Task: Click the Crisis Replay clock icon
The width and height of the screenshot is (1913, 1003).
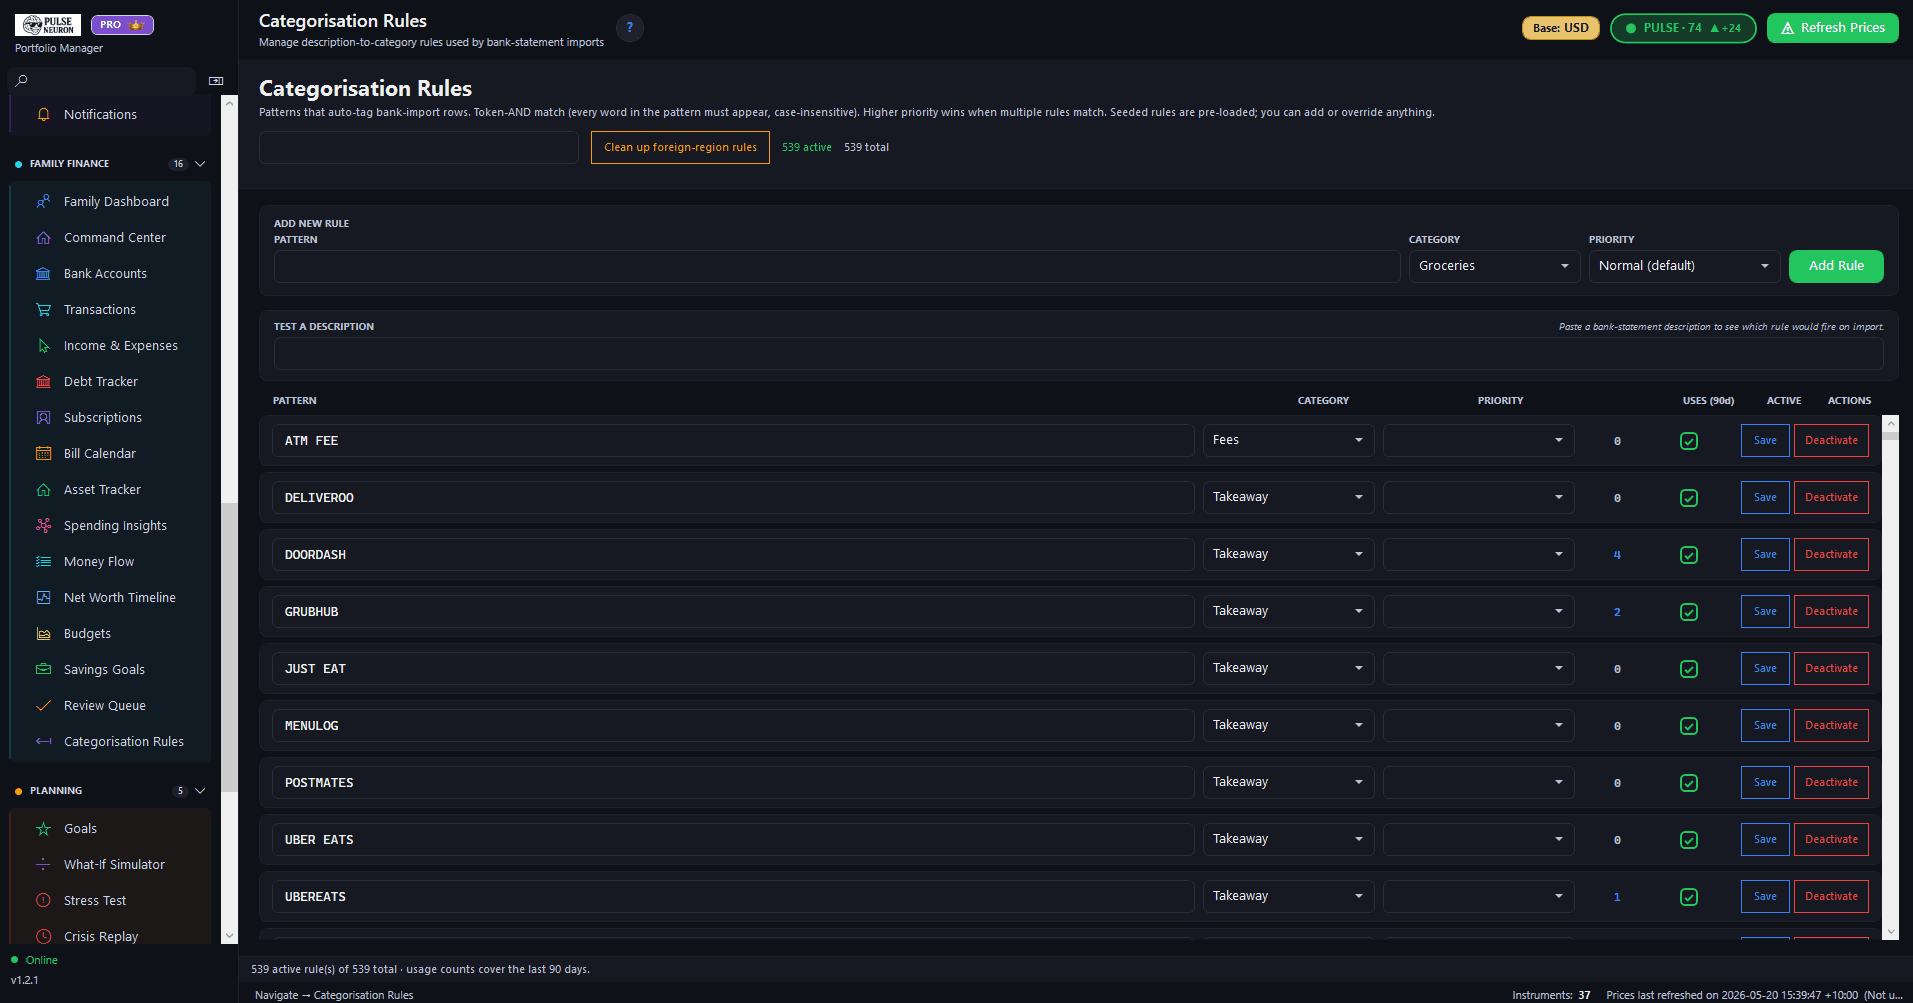Action: tap(43, 937)
